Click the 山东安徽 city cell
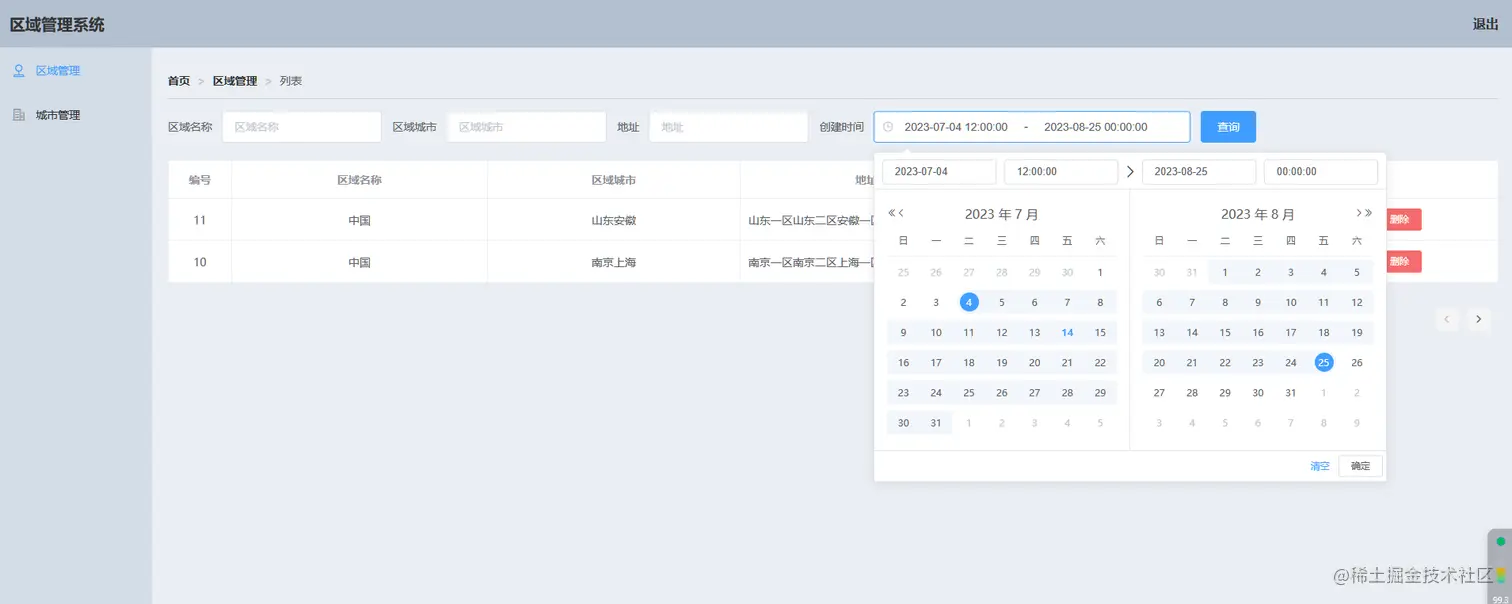This screenshot has width=1512, height=604. pos(614,220)
